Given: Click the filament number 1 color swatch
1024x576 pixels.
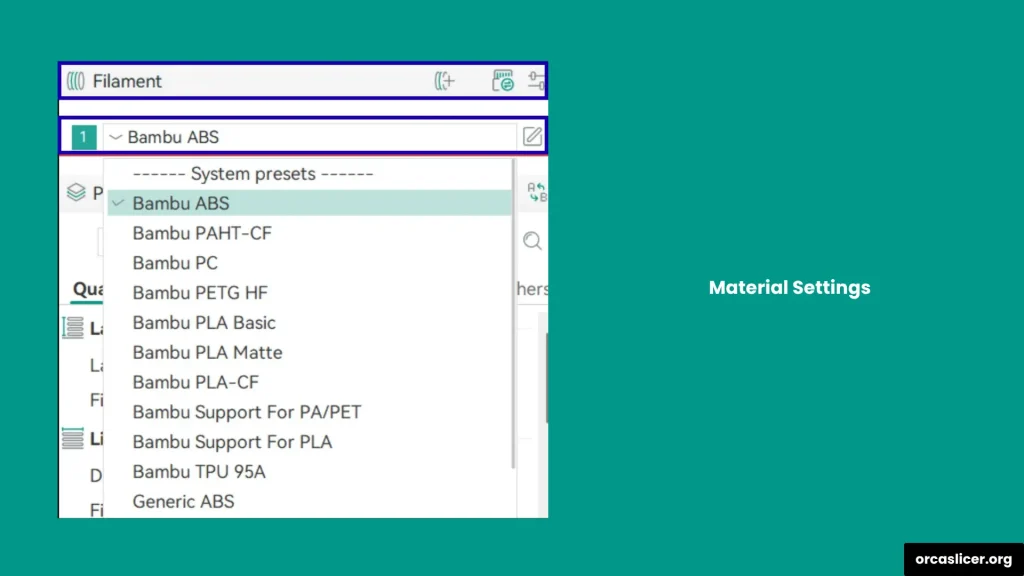Looking at the screenshot, I should point(83,137).
